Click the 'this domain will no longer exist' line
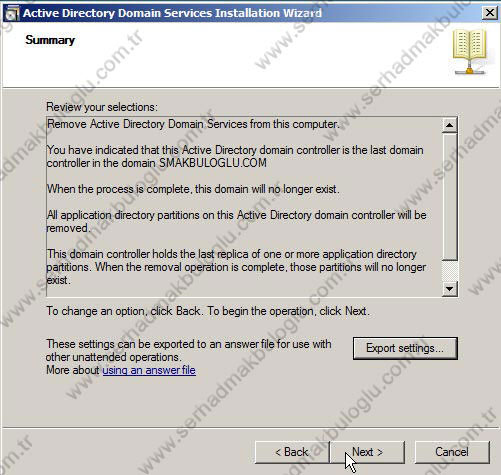The height and width of the screenshot is (475, 501). coord(193,189)
